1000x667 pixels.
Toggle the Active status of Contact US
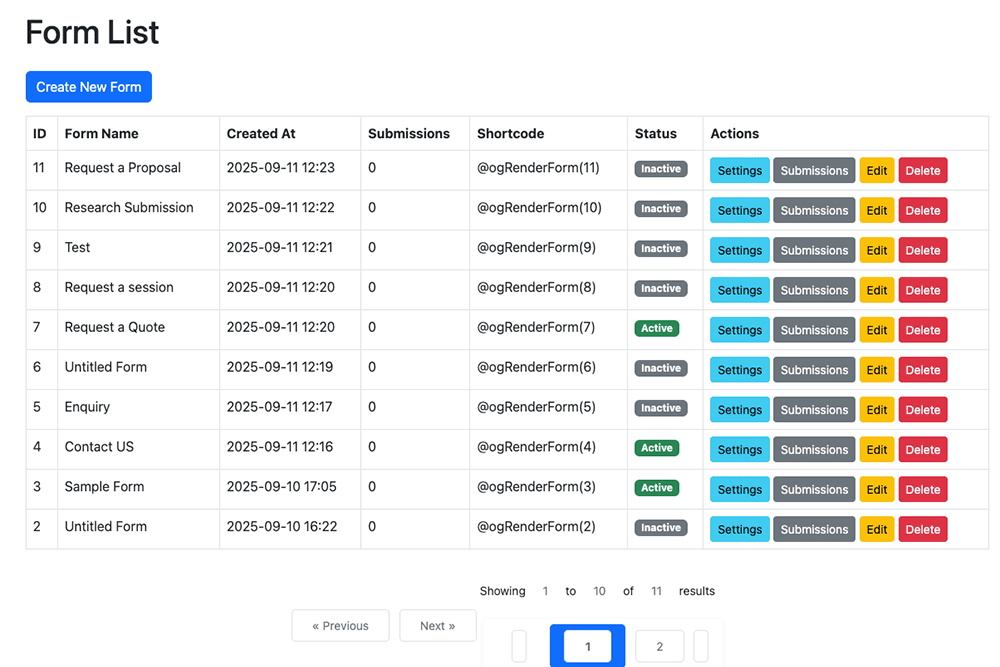tap(656, 448)
